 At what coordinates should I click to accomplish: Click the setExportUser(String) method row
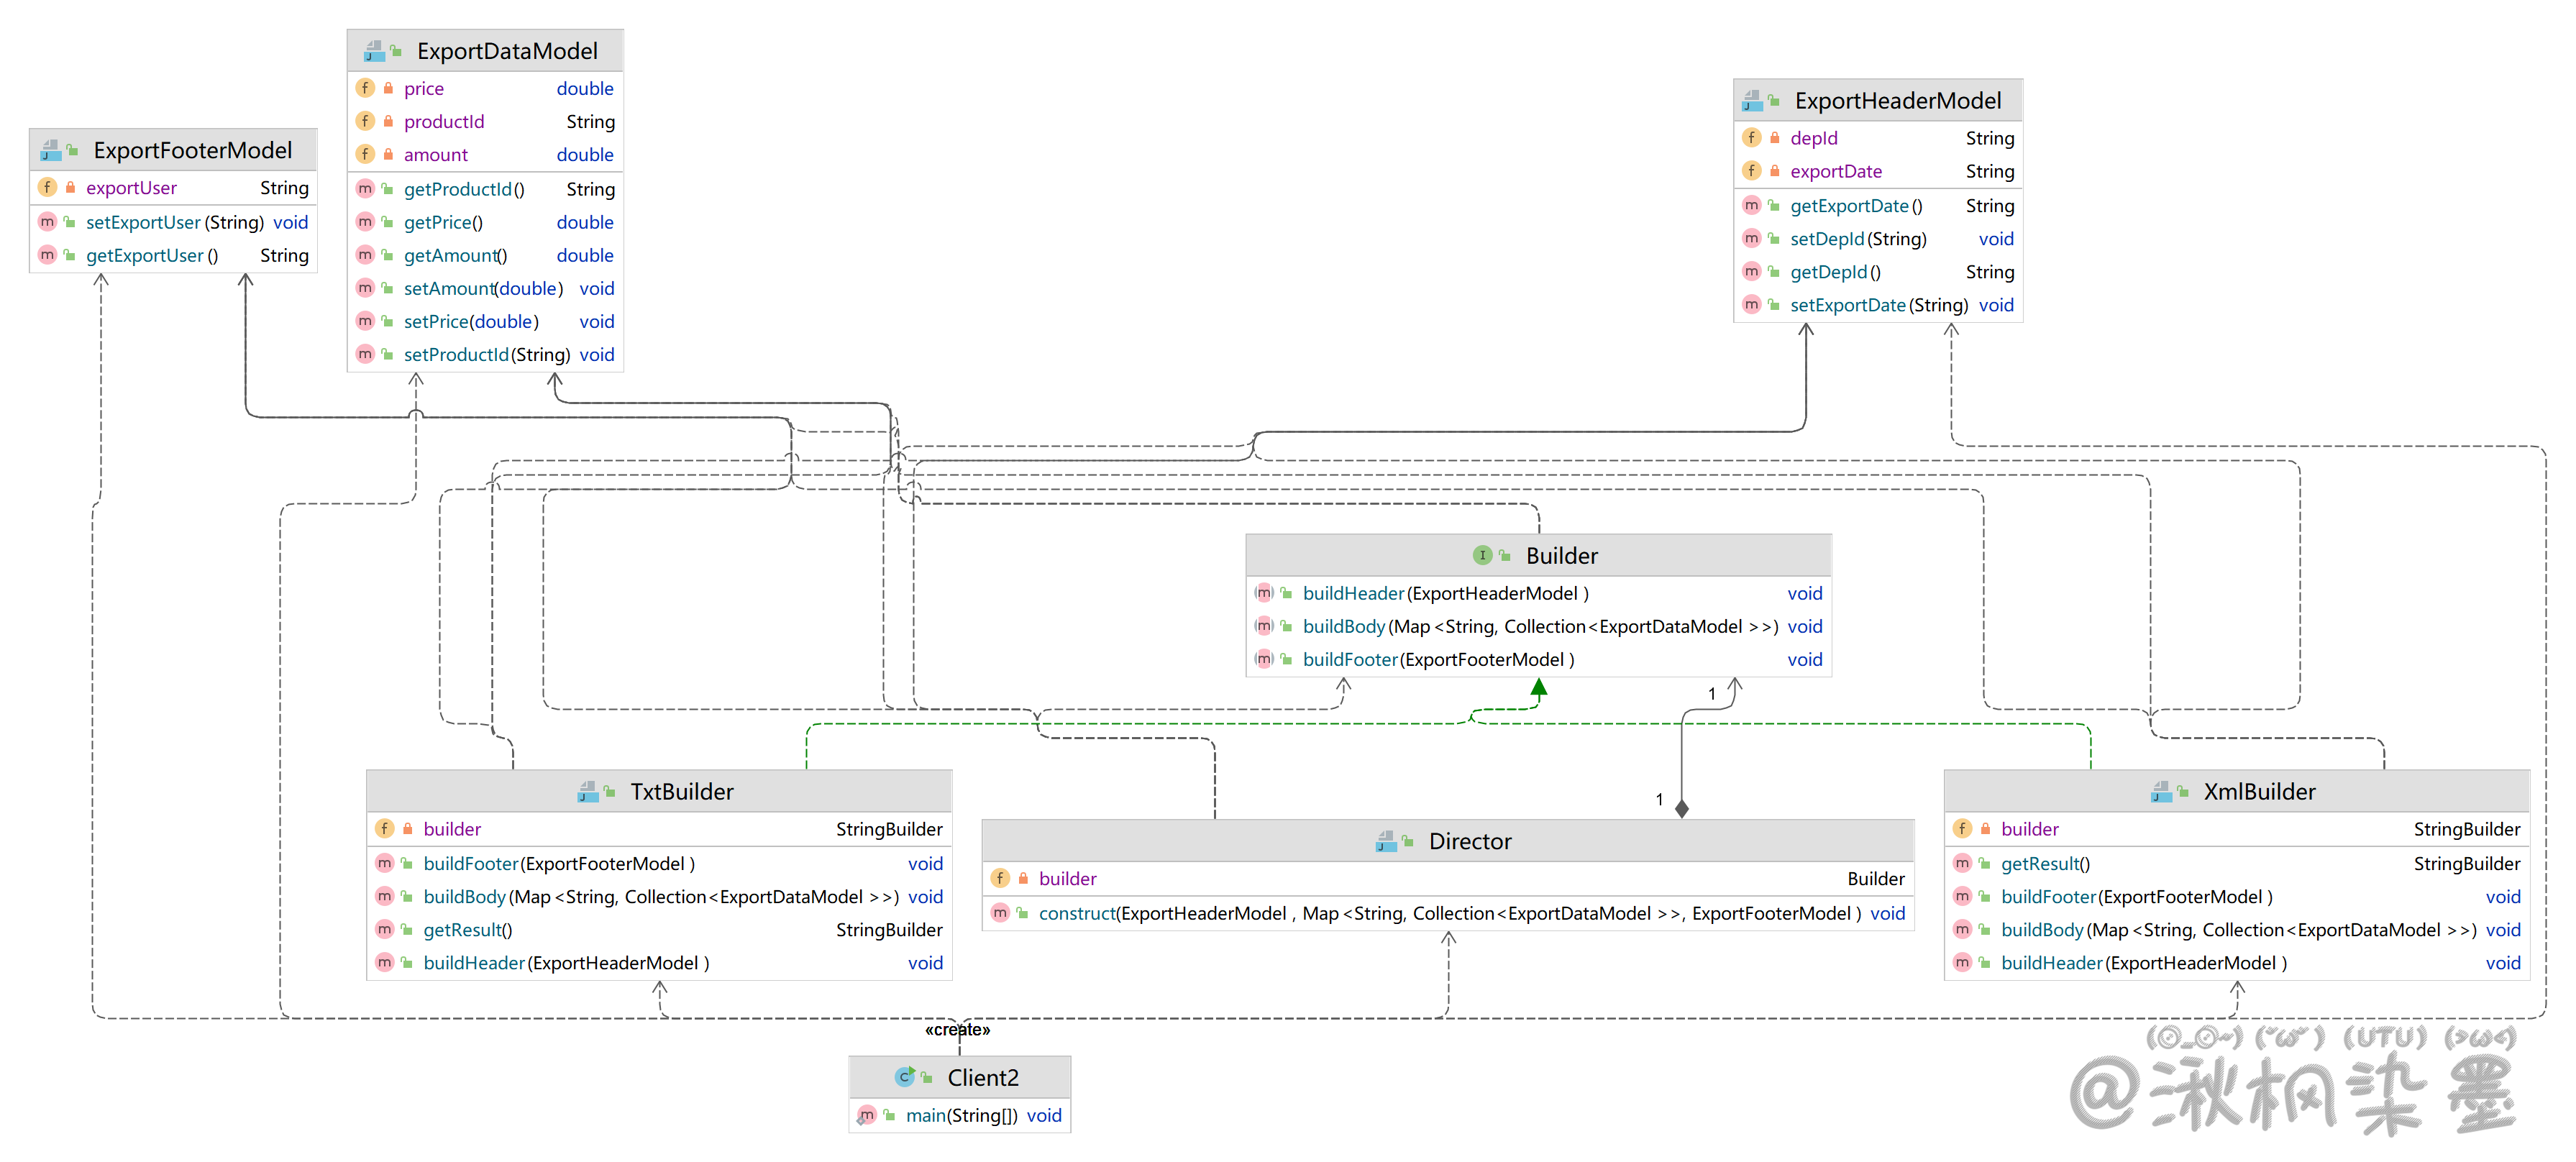174,222
